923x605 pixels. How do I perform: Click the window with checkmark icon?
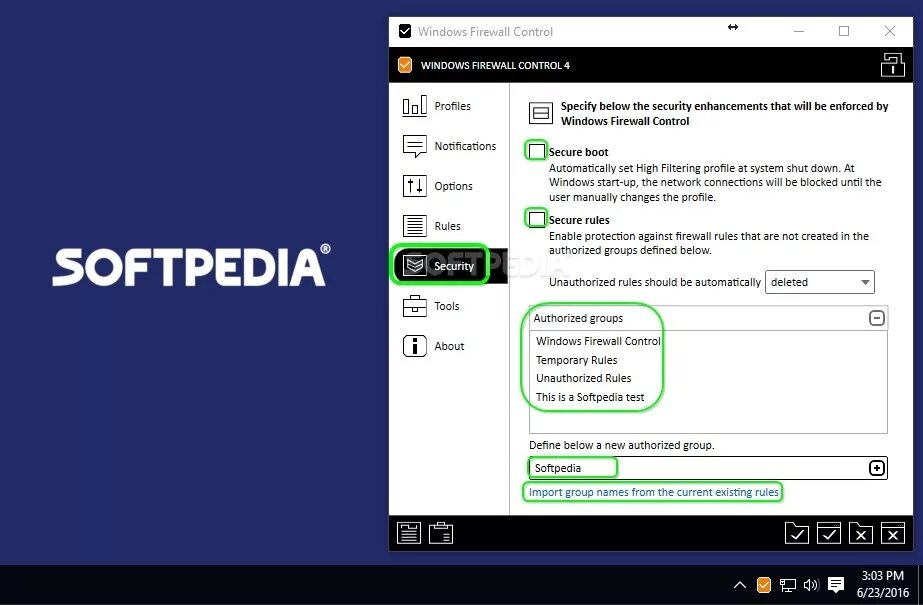tap(829, 533)
